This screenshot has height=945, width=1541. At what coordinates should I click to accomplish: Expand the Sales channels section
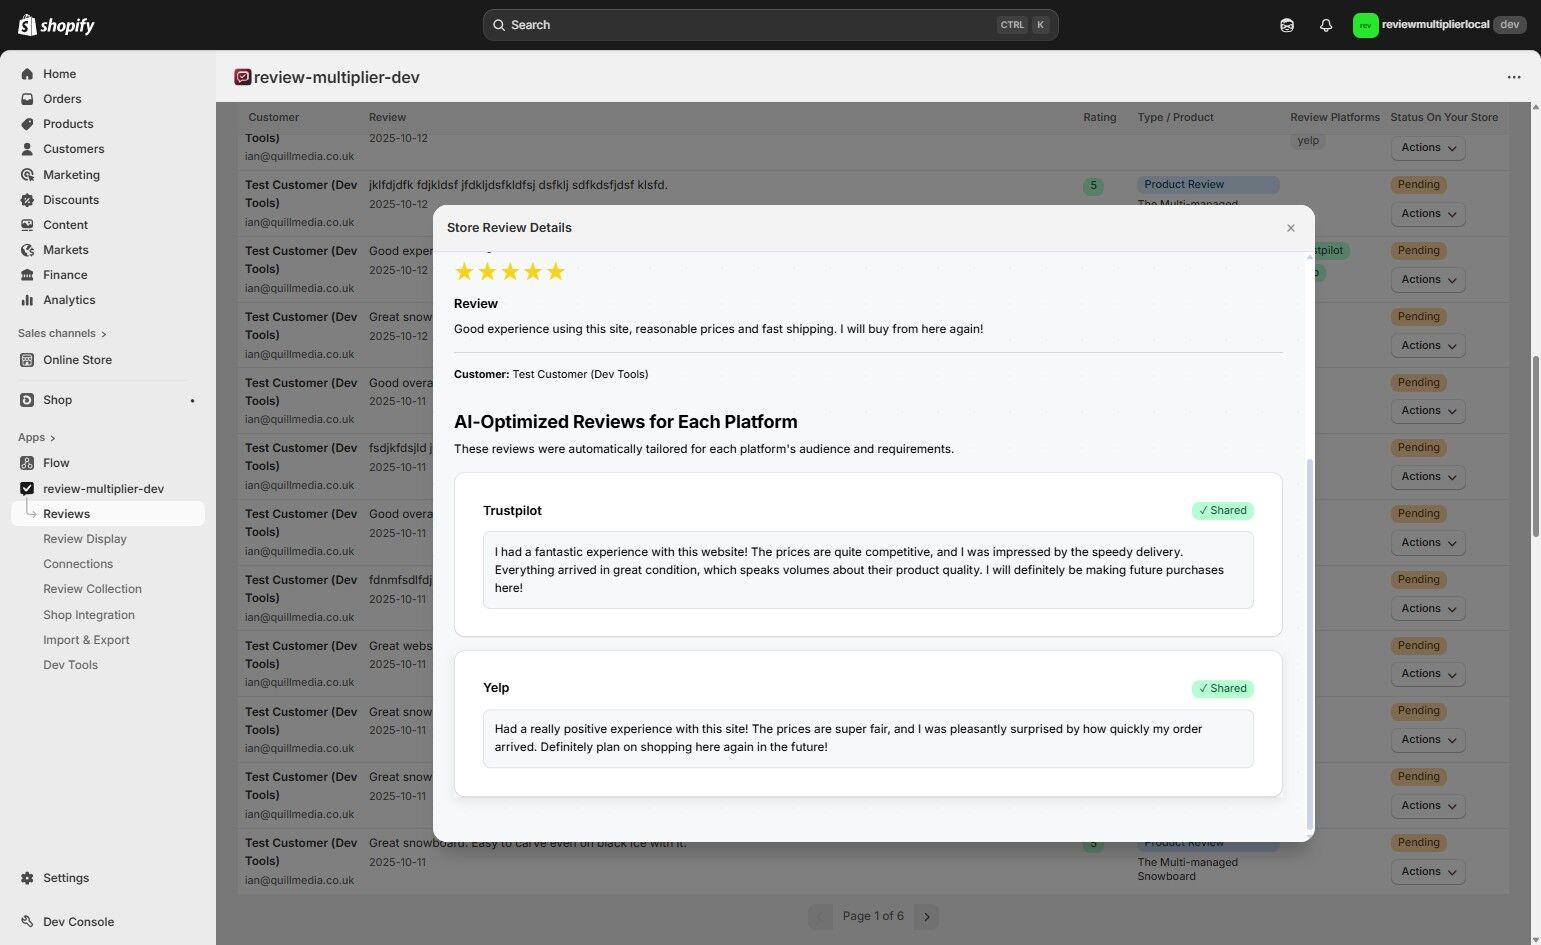(61, 333)
